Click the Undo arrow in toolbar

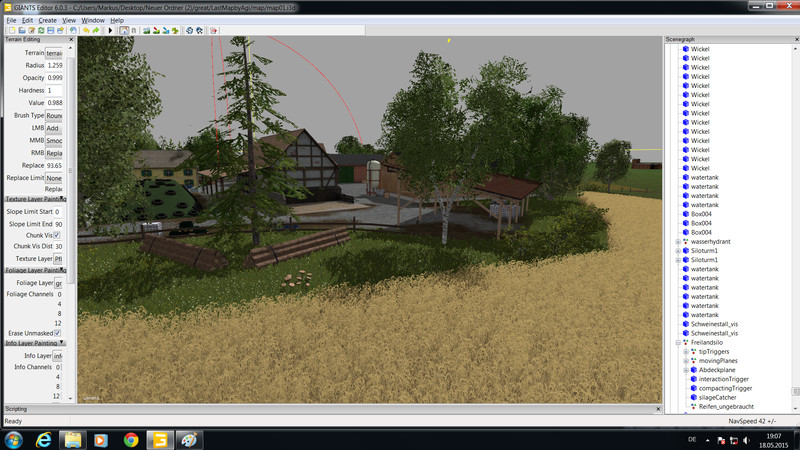(86, 30)
